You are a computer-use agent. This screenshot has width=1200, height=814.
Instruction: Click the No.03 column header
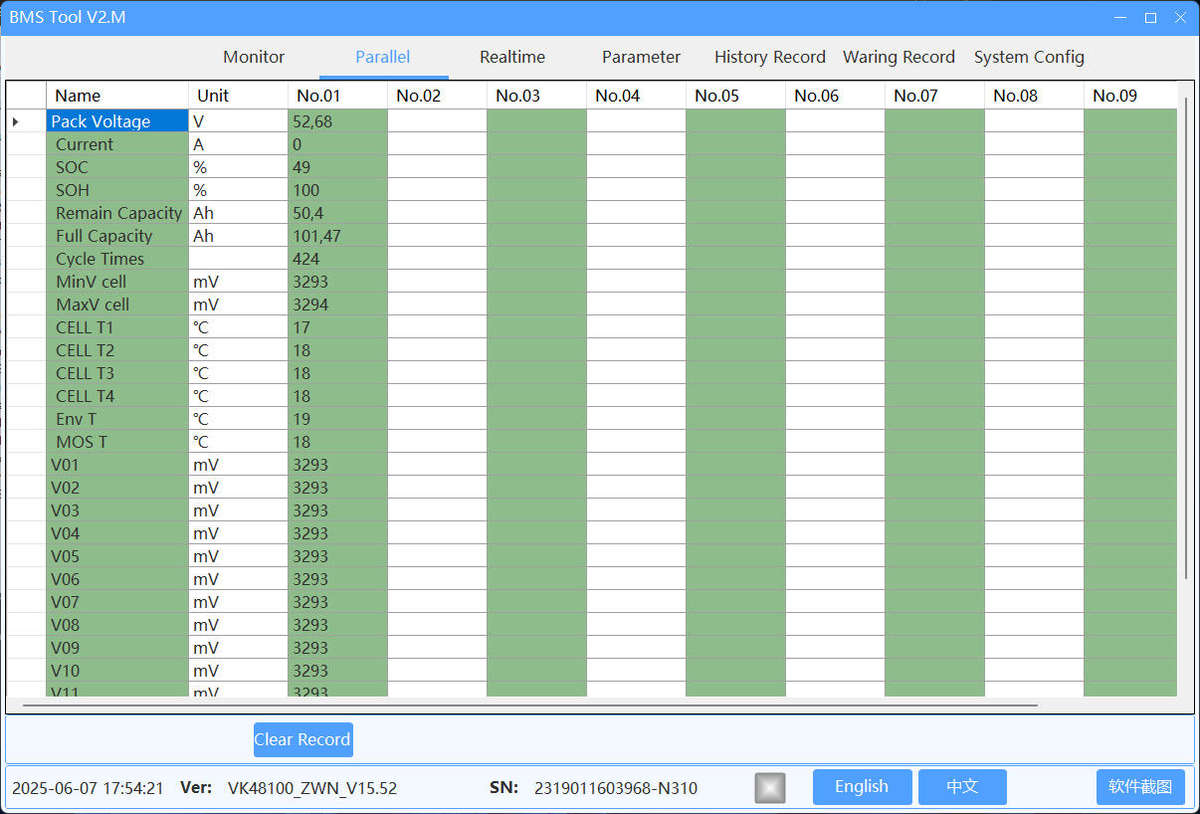point(536,95)
